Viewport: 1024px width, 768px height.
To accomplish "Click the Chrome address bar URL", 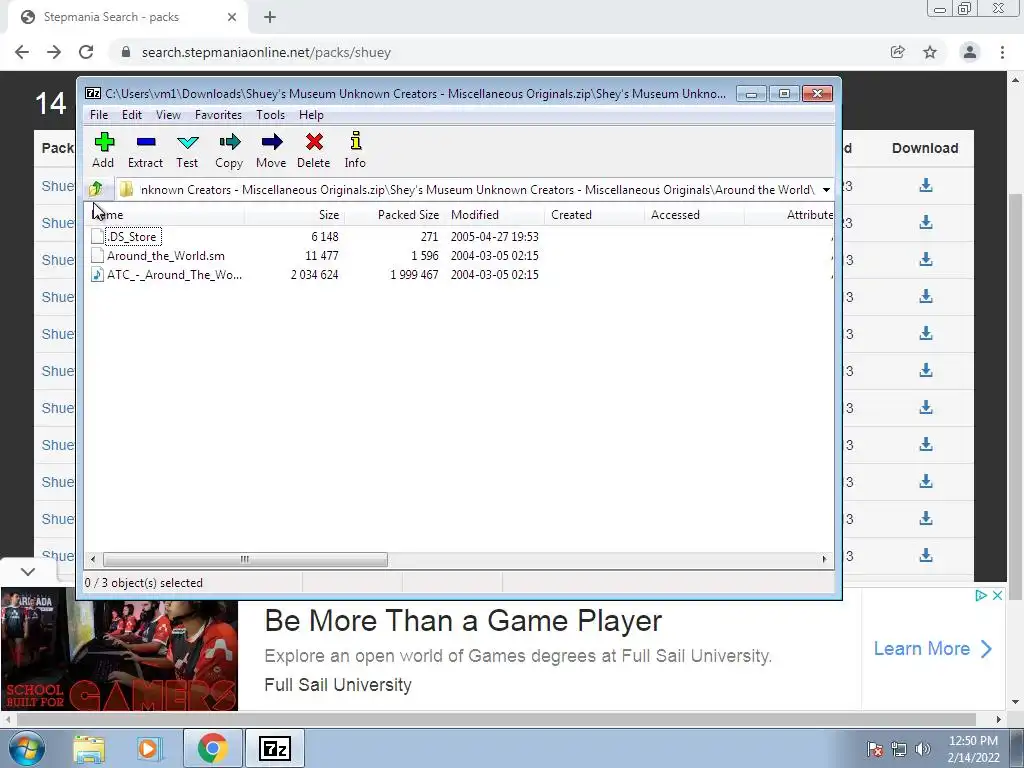I will coord(266,52).
